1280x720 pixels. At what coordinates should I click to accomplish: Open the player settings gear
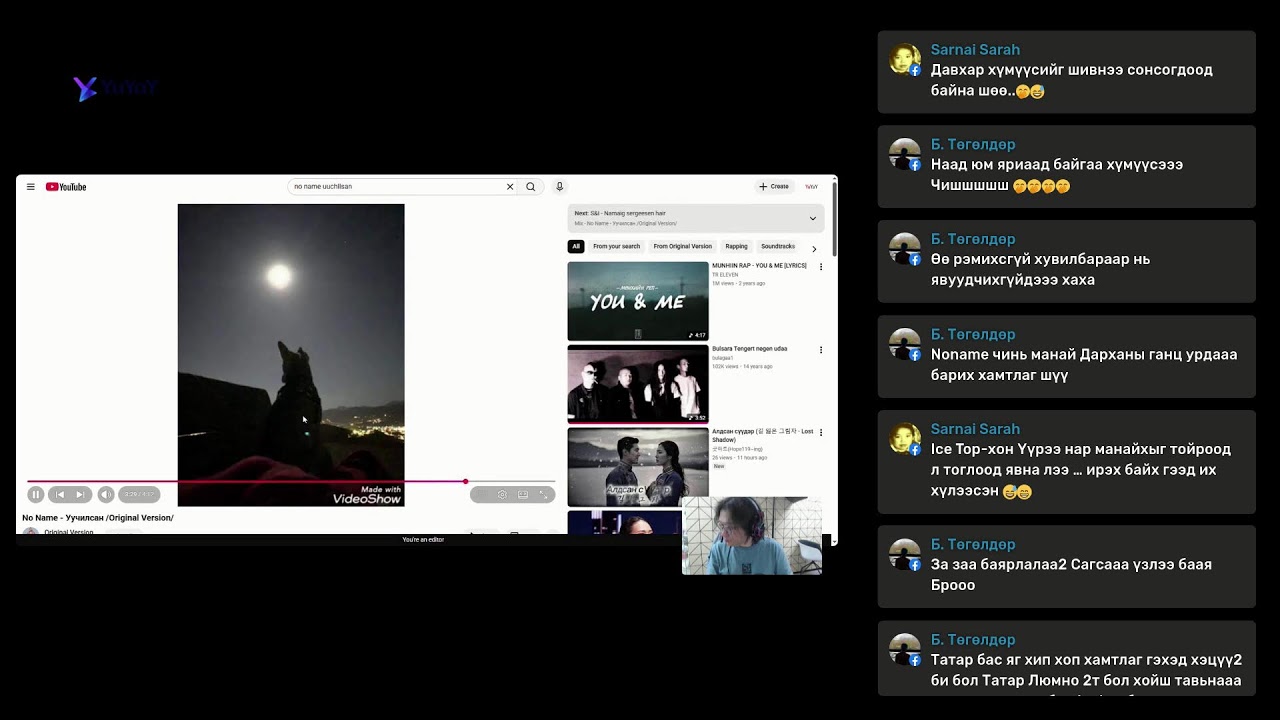pyautogui.click(x=502, y=494)
